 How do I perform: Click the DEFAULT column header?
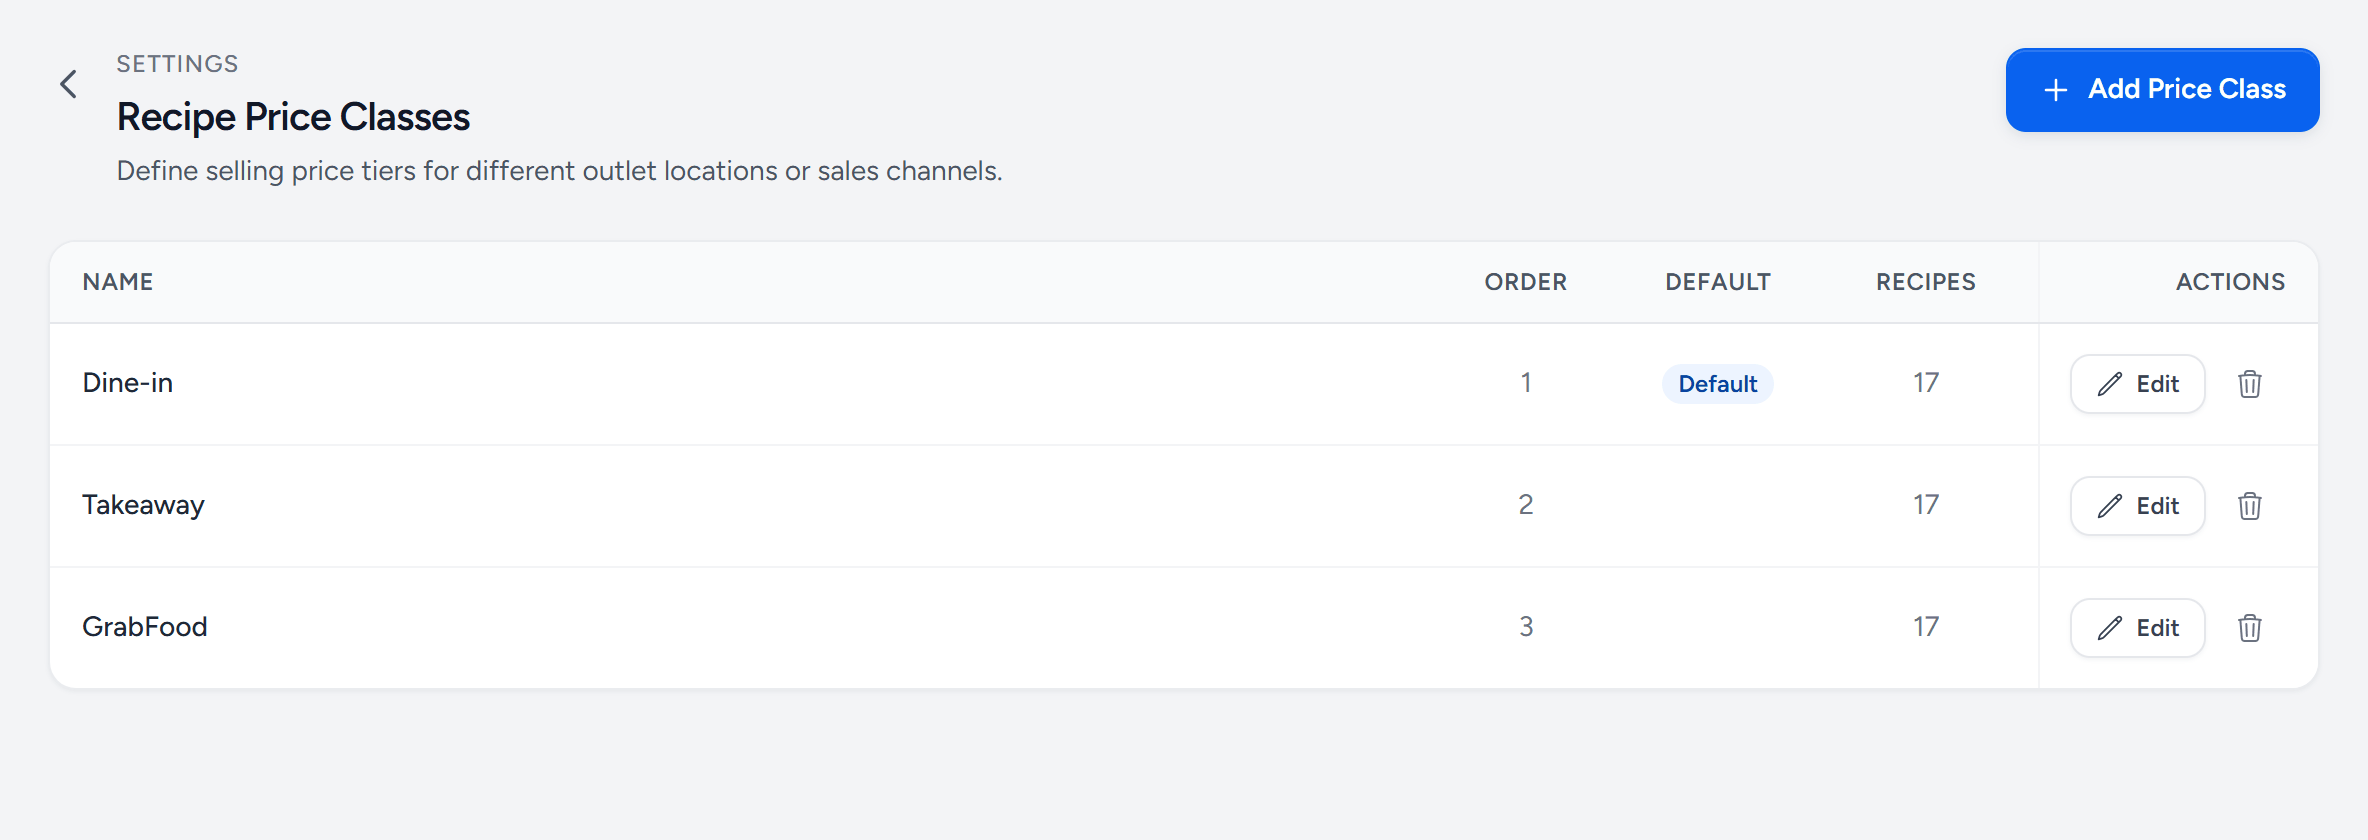point(1718,282)
